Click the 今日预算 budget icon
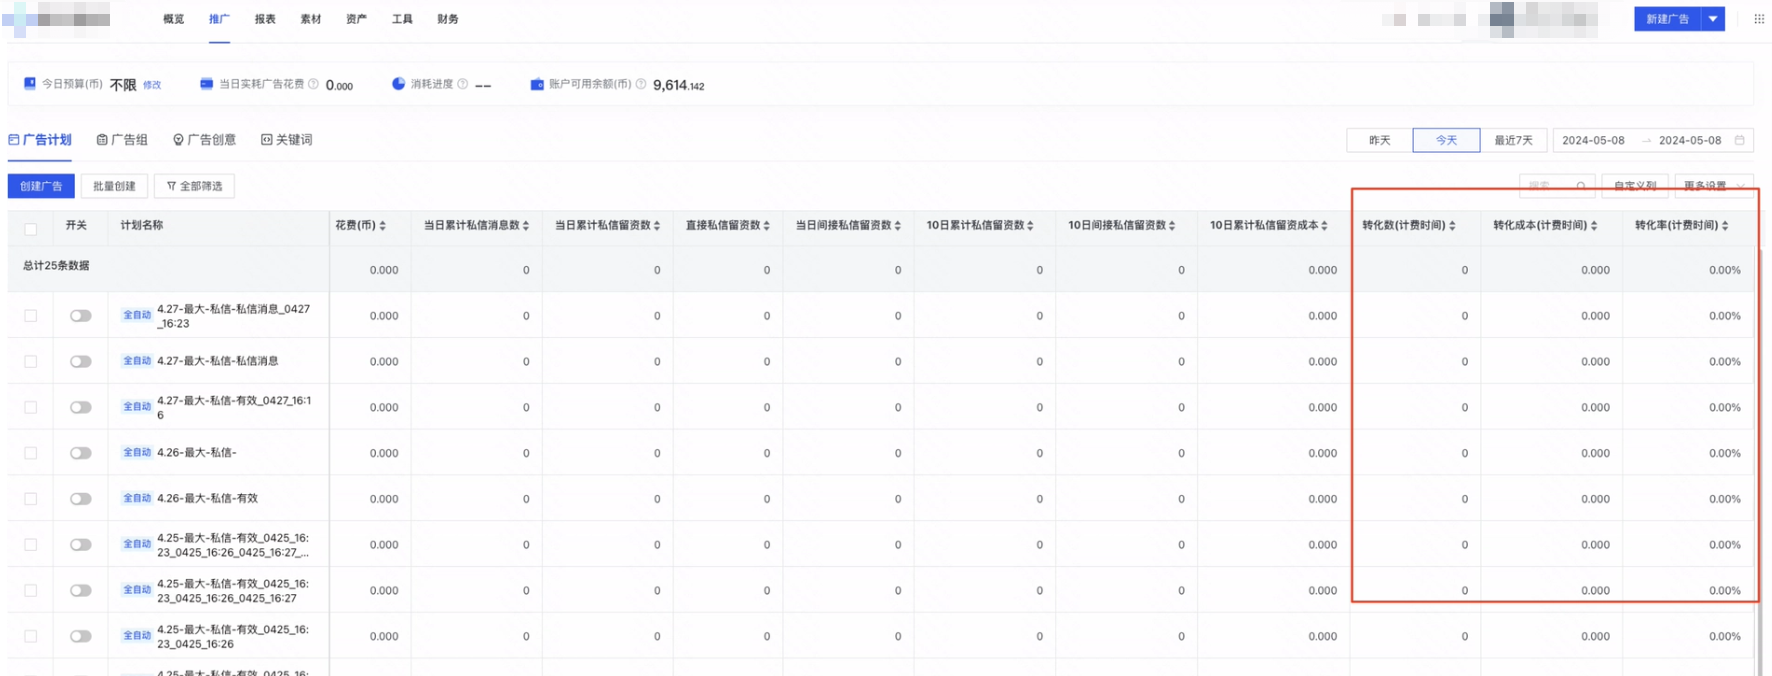Image resolution: width=1772 pixels, height=676 pixels. [30, 84]
